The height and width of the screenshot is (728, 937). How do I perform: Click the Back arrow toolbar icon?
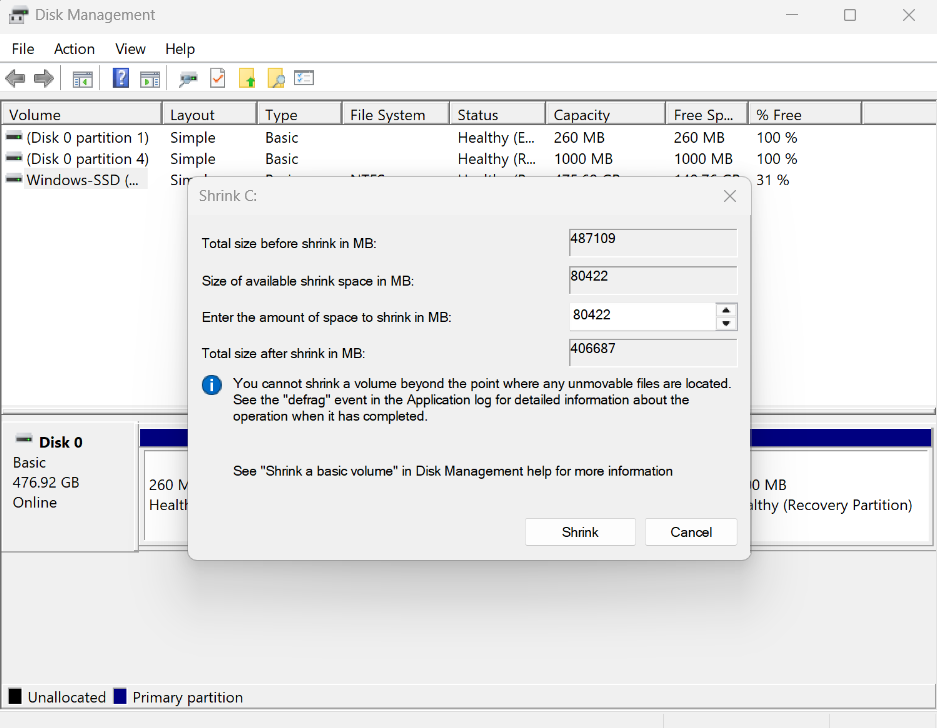pos(15,78)
